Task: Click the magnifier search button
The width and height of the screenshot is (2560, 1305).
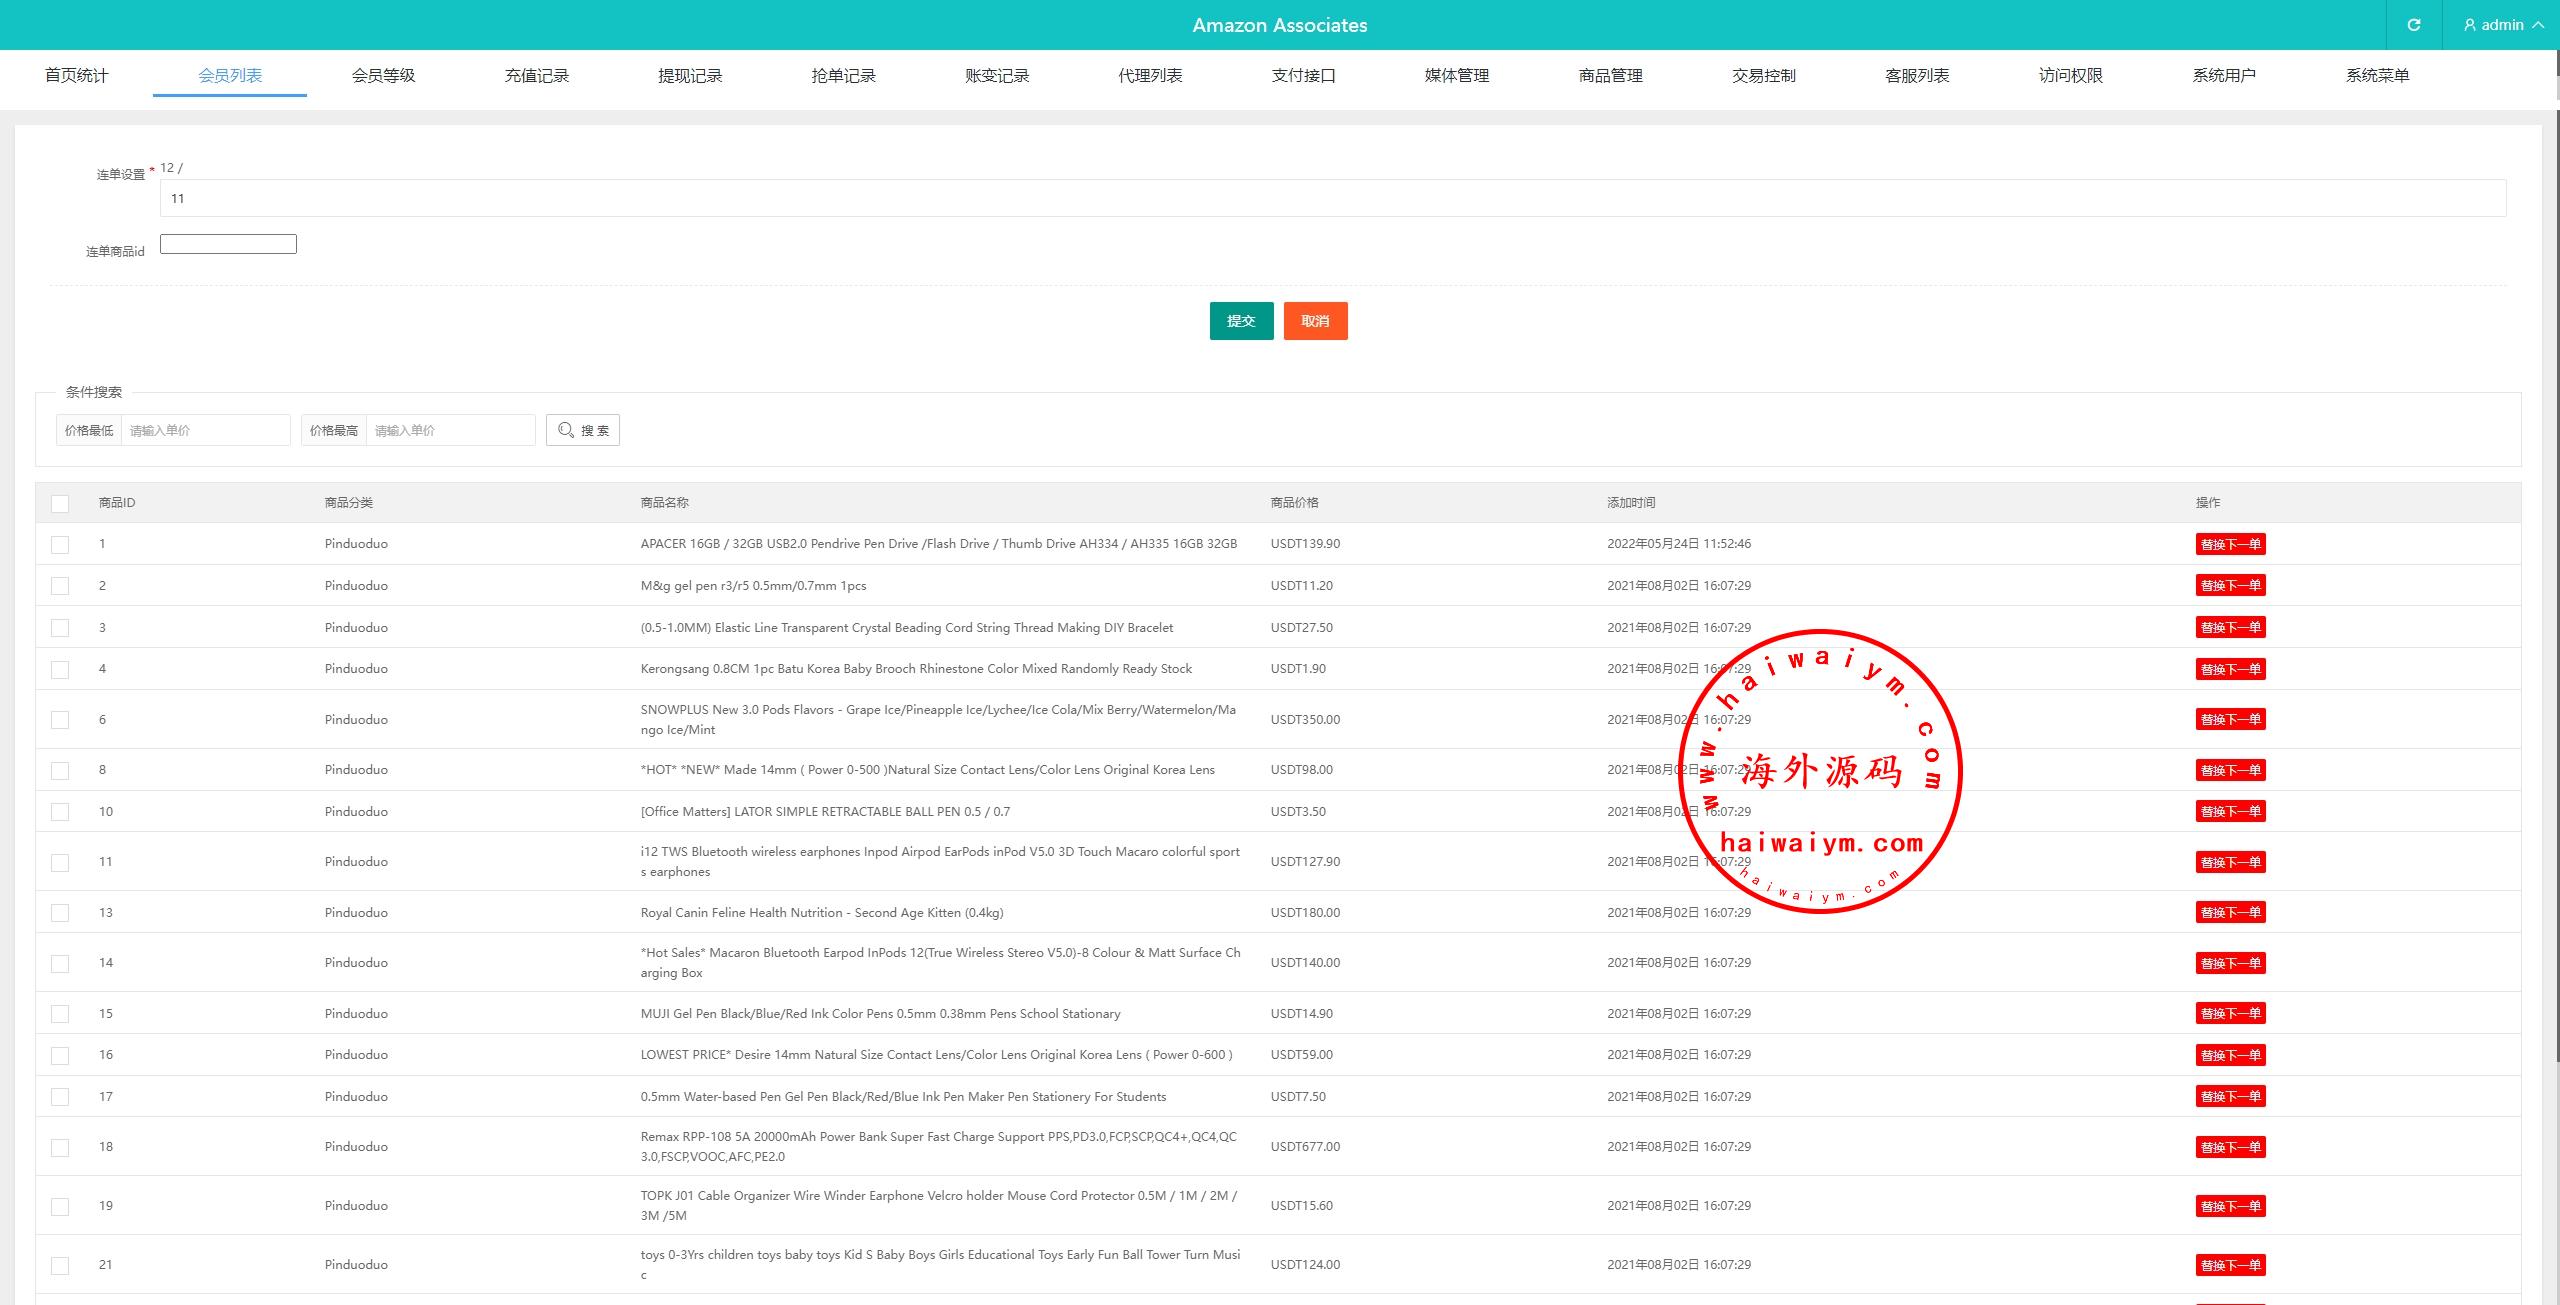Action: coord(583,430)
